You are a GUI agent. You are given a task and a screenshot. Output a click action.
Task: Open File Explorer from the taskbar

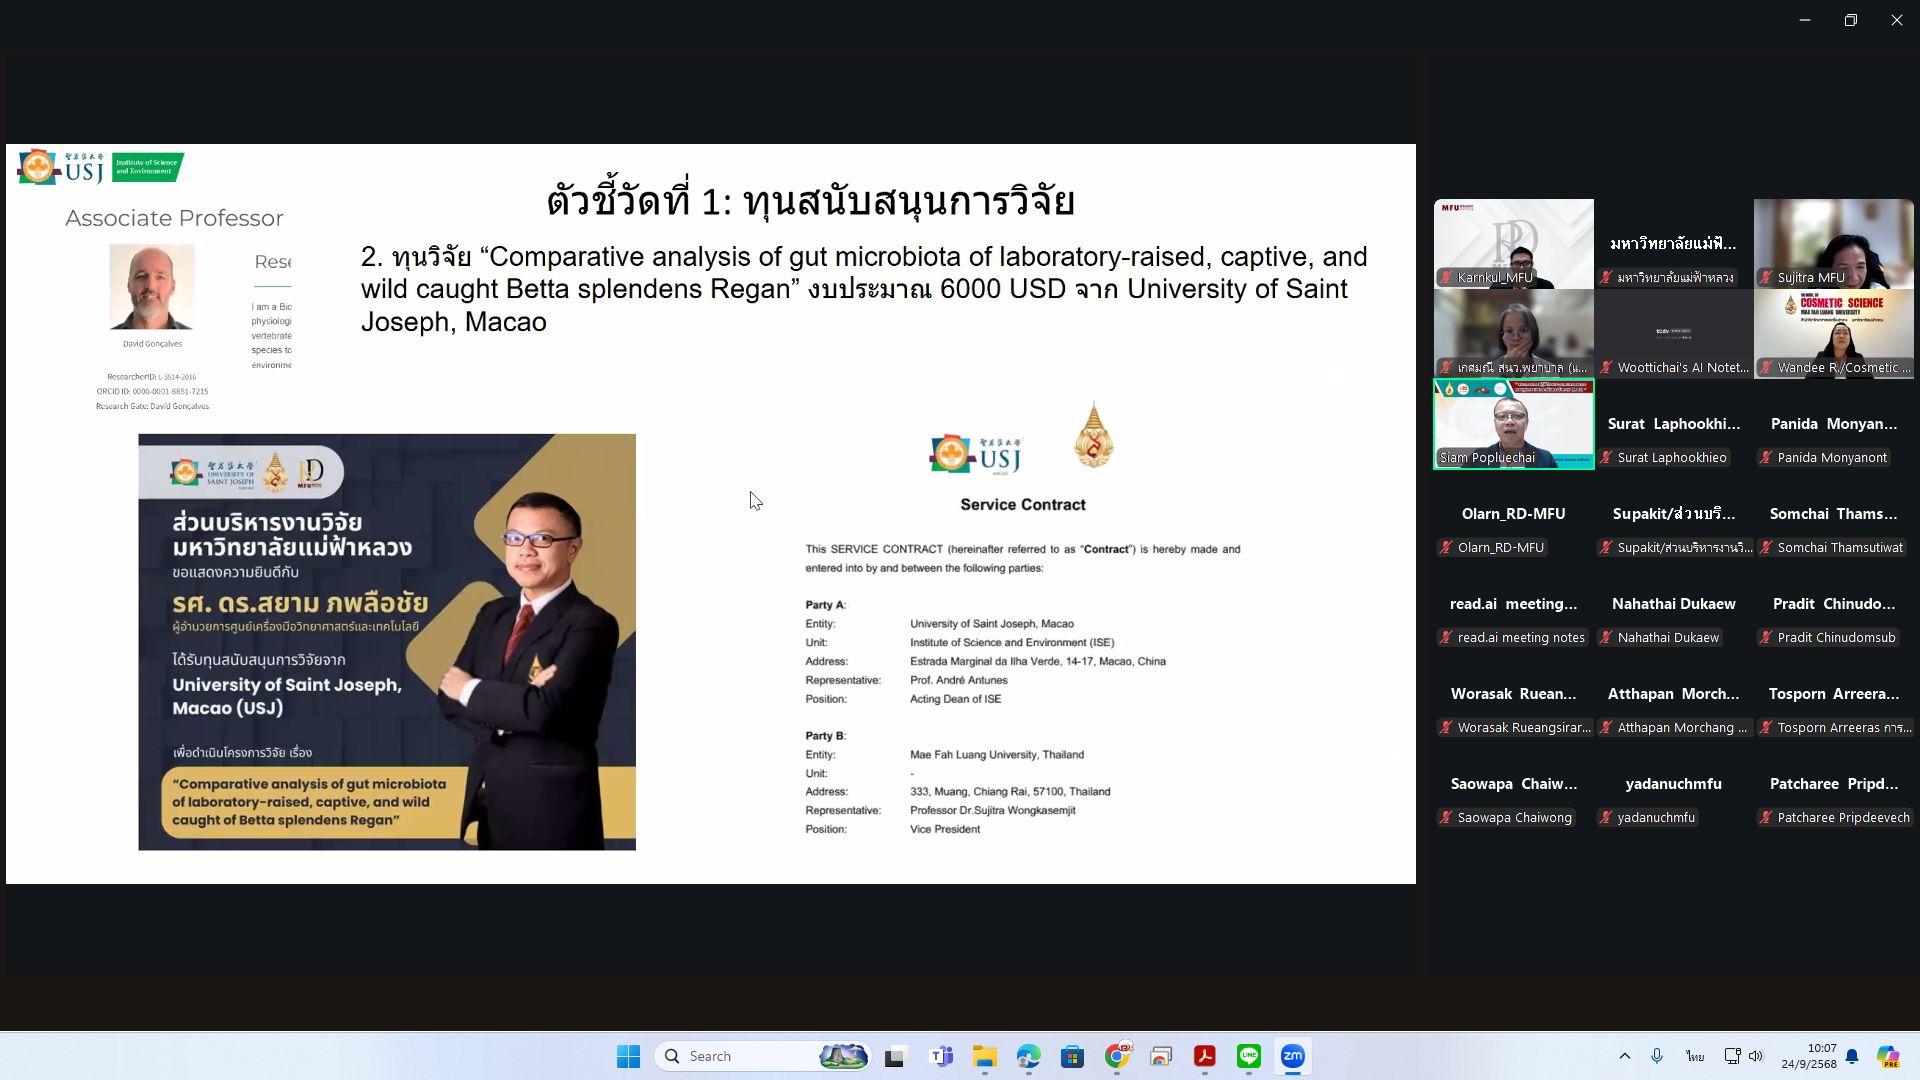[985, 1056]
